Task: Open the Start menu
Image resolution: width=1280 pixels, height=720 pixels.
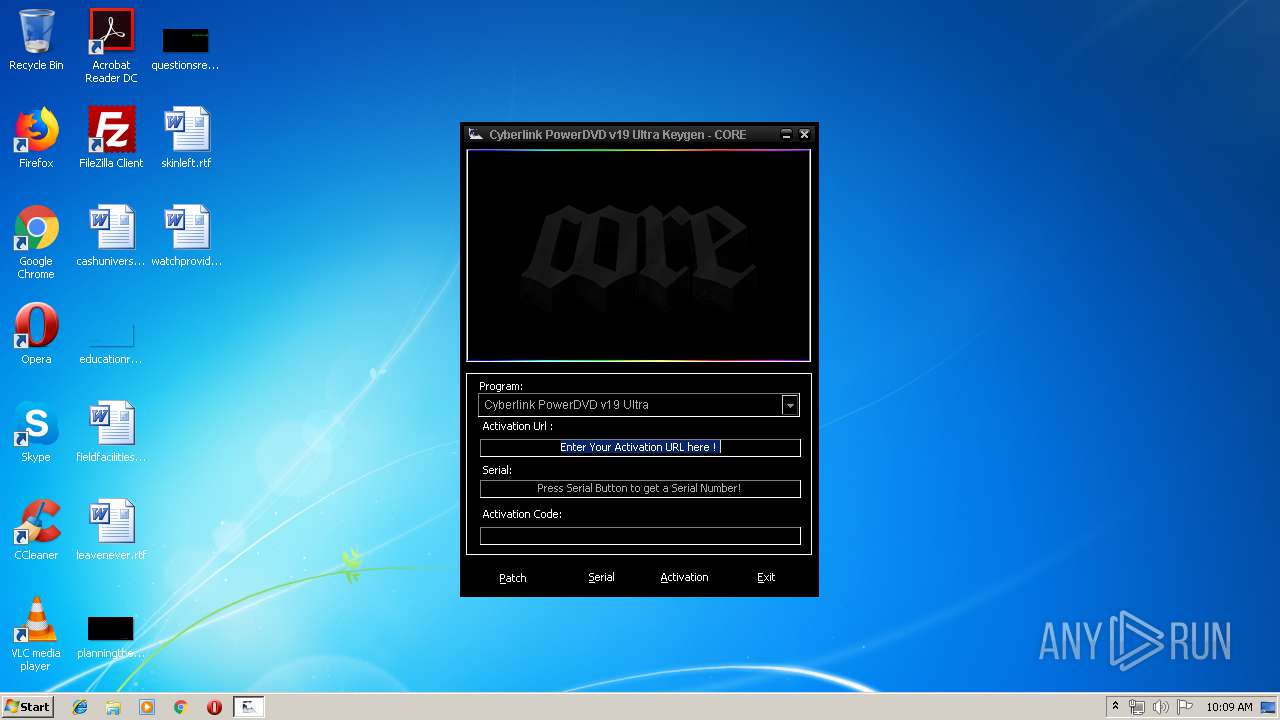Action: [x=27, y=707]
